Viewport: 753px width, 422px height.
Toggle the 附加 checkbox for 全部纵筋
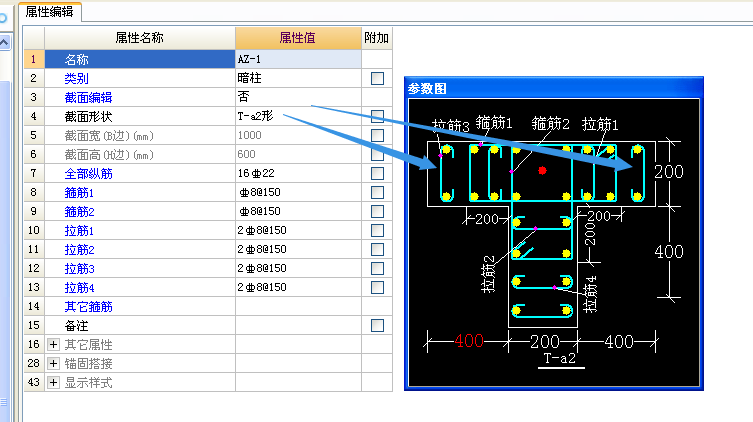pos(377,173)
